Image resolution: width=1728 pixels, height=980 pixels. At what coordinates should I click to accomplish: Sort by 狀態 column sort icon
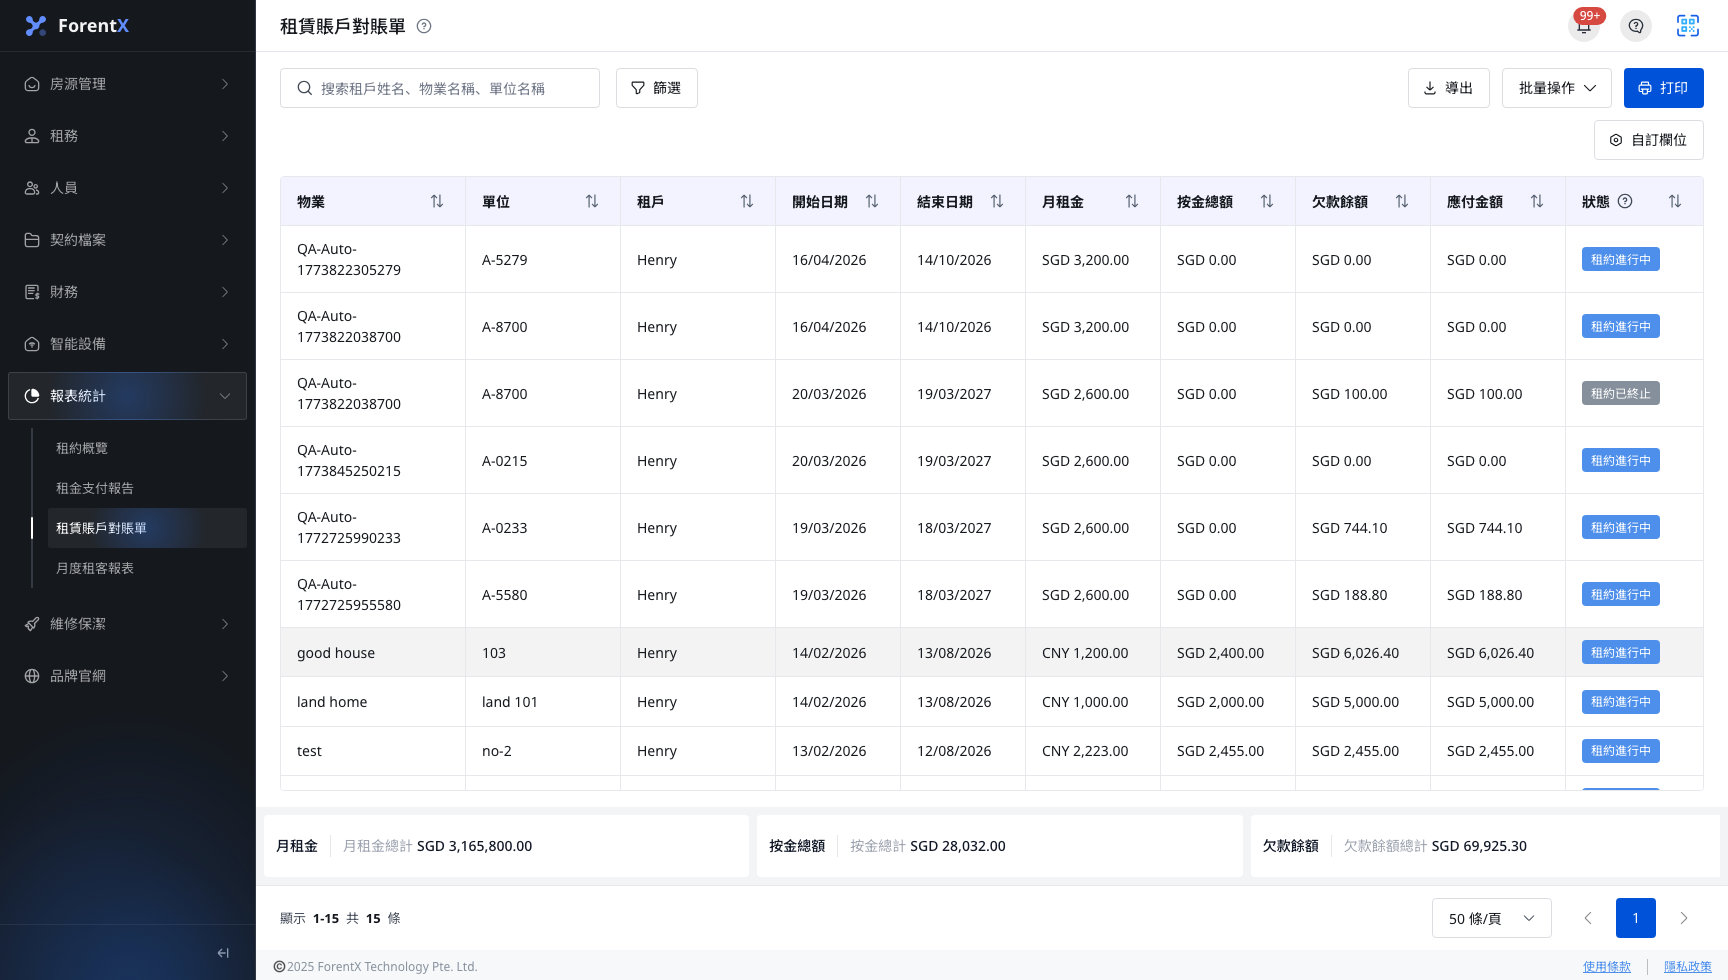pos(1675,201)
